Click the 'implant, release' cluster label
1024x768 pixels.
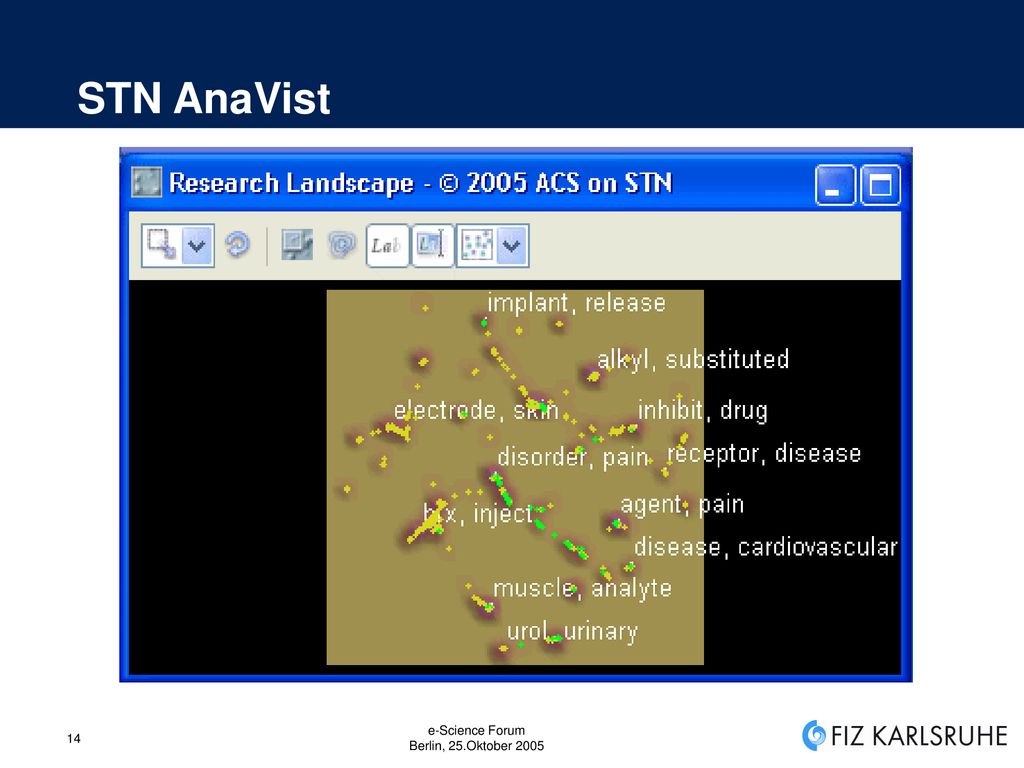coord(577,303)
